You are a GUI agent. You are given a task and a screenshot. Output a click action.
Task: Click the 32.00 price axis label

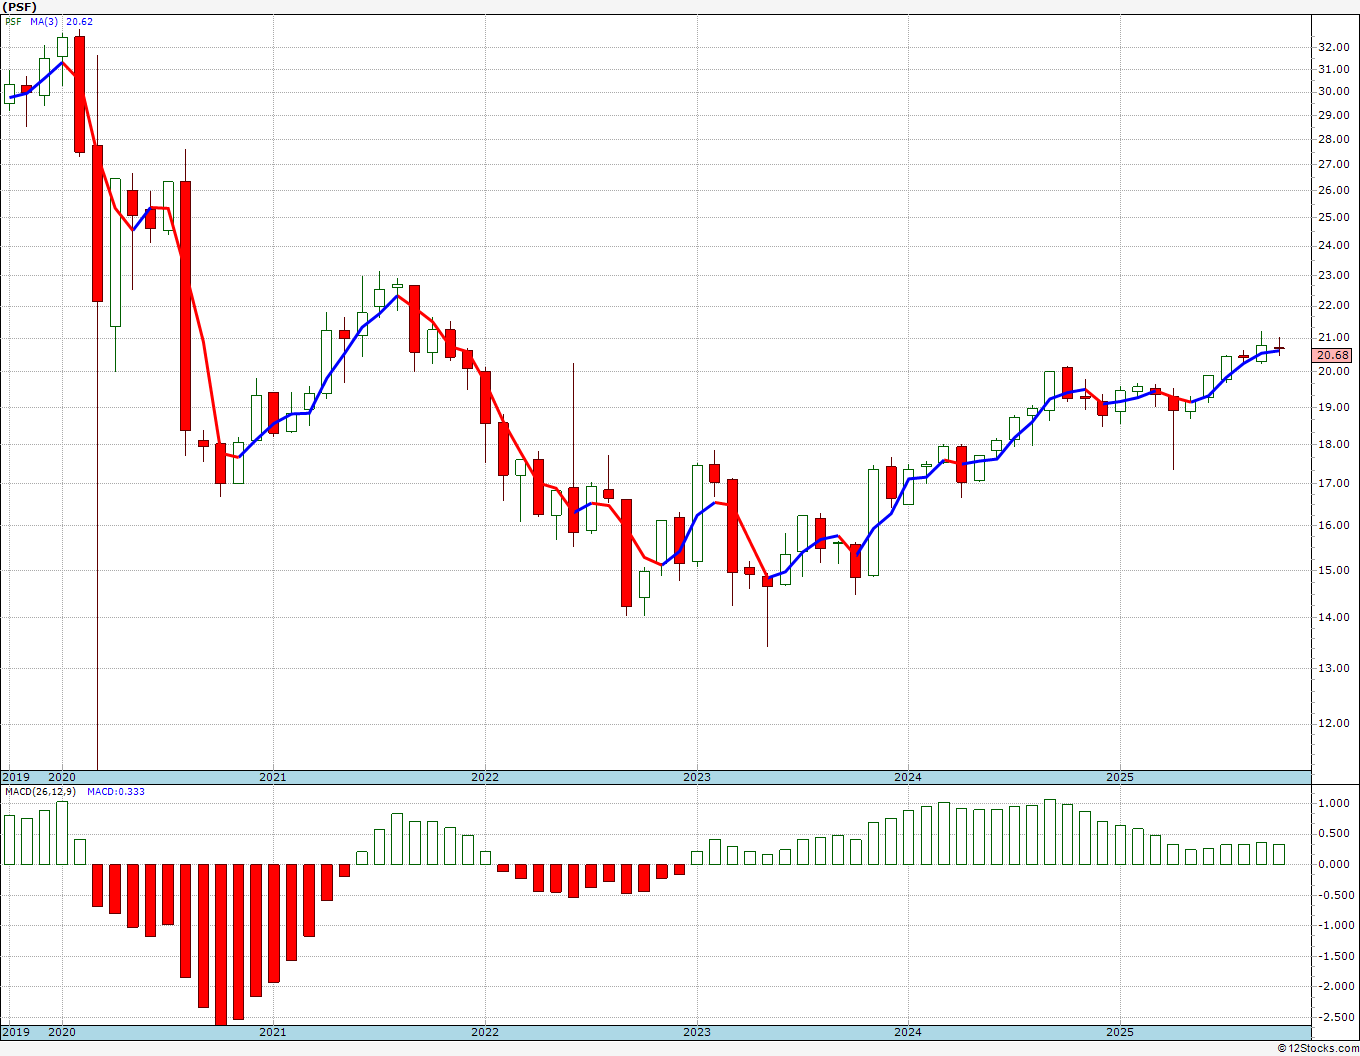point(1333,47)
